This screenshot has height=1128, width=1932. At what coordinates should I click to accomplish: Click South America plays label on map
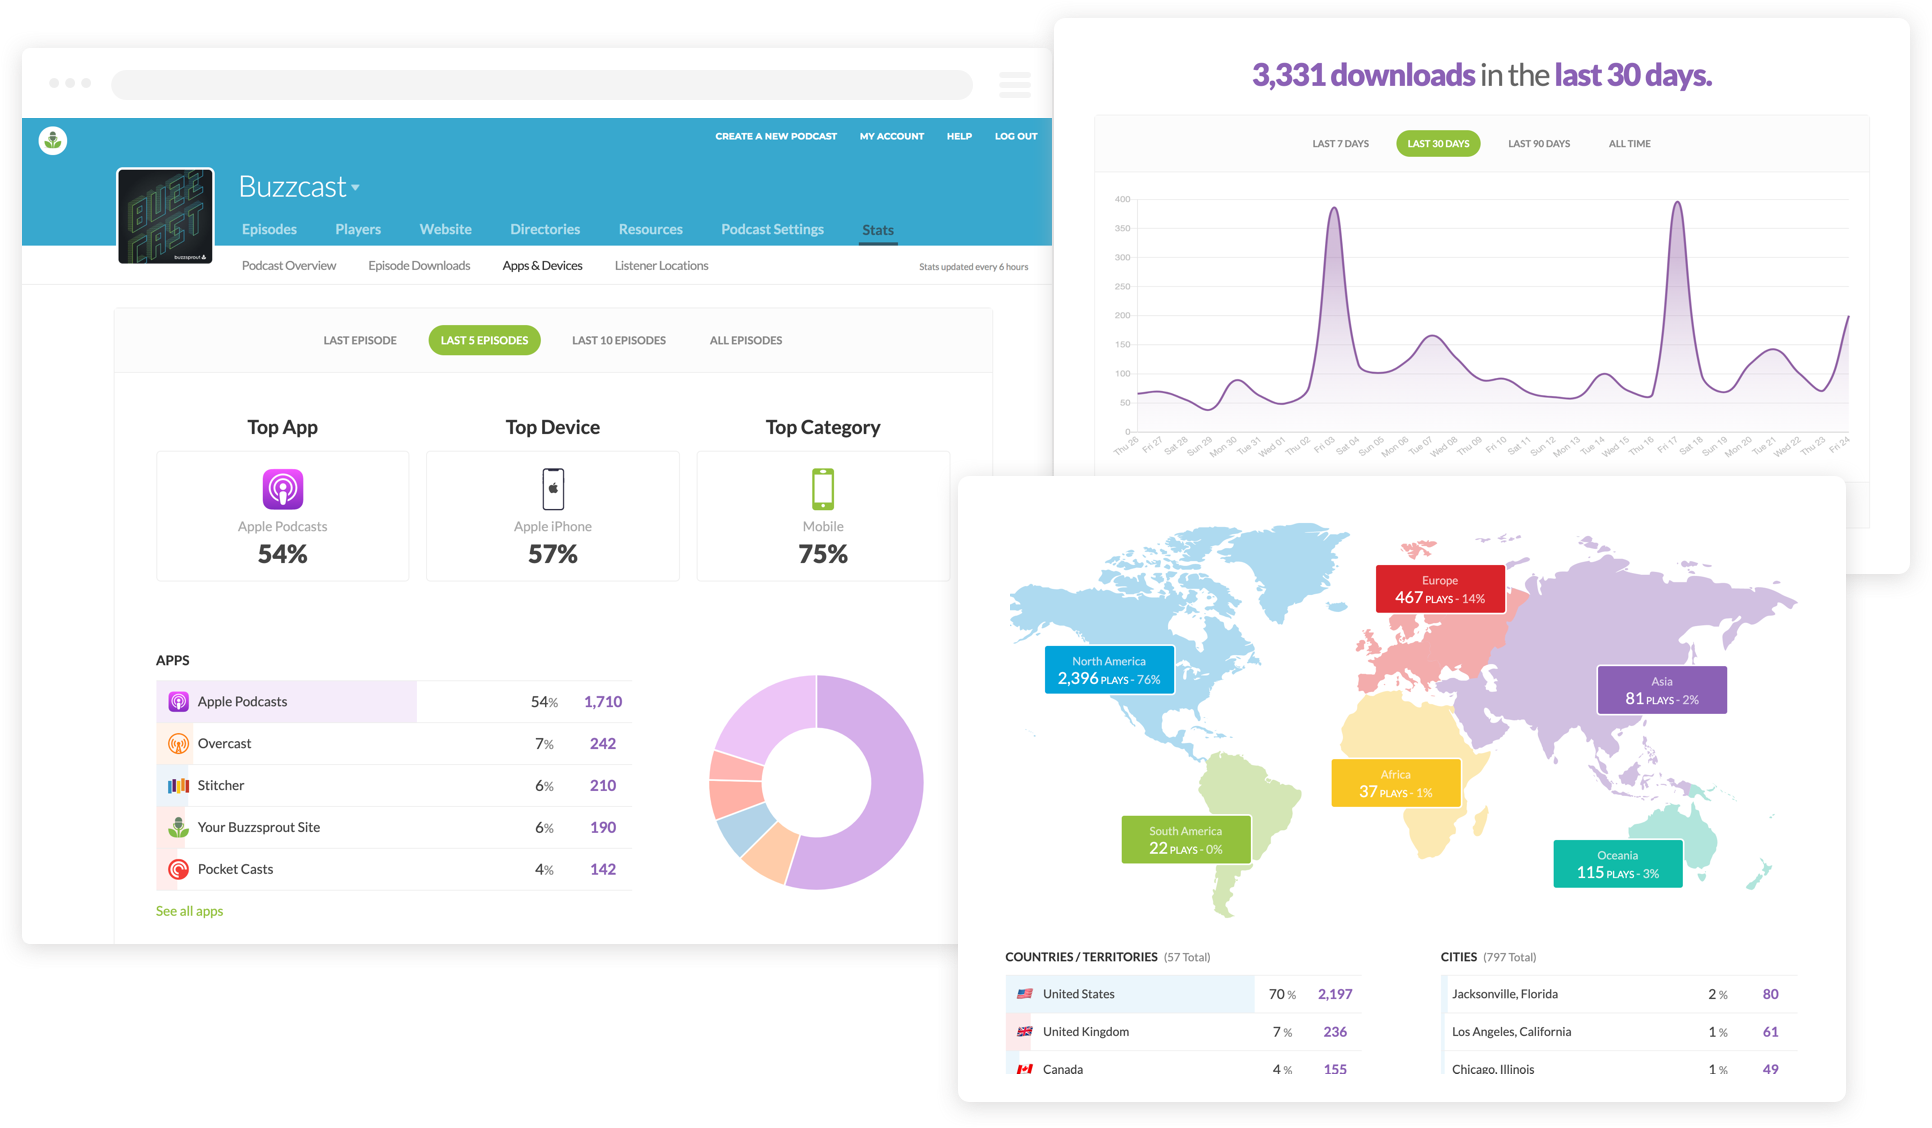[1186, 840]
